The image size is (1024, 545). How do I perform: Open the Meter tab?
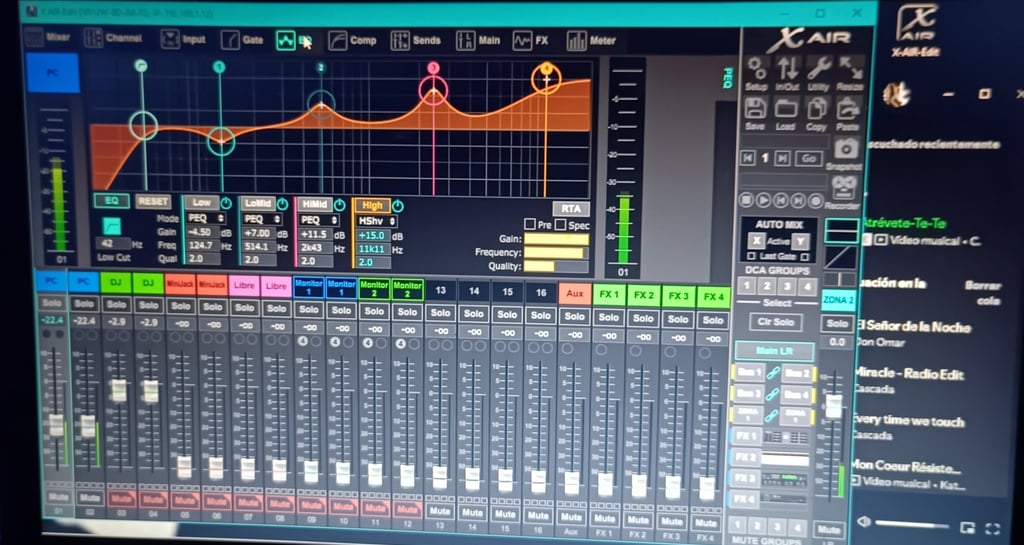591,41
